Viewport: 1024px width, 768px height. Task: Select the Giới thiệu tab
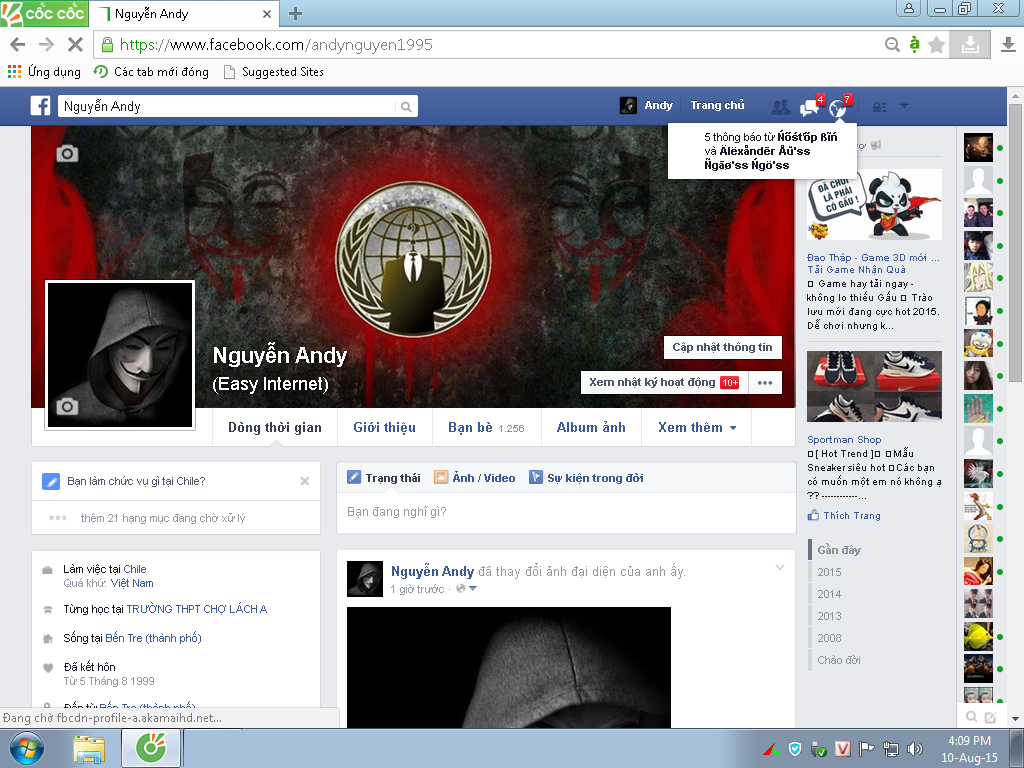pyautogui.click(x=385, y=427)
